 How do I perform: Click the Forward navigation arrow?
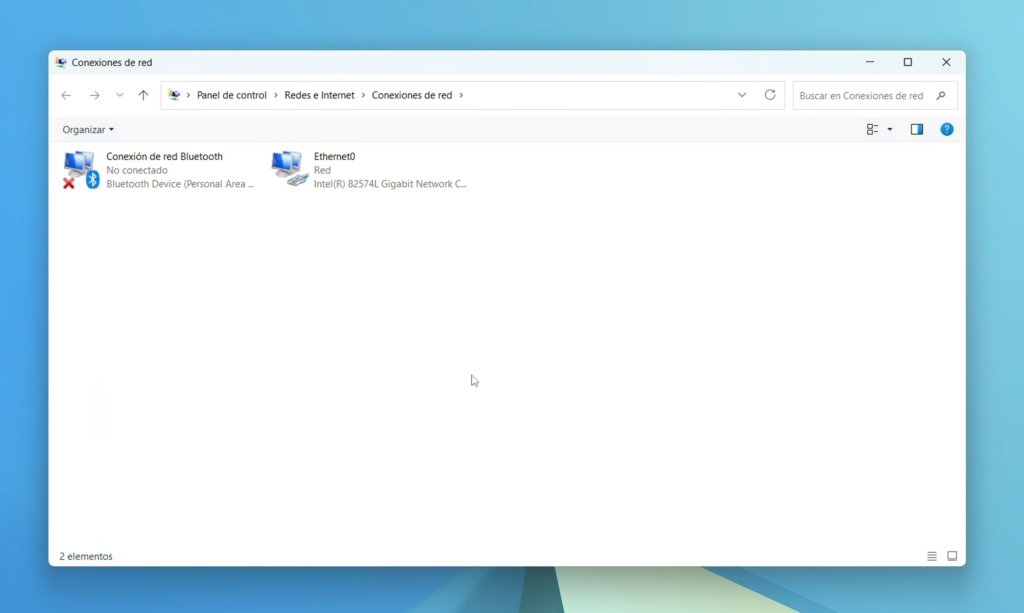(x=94, y=96)
